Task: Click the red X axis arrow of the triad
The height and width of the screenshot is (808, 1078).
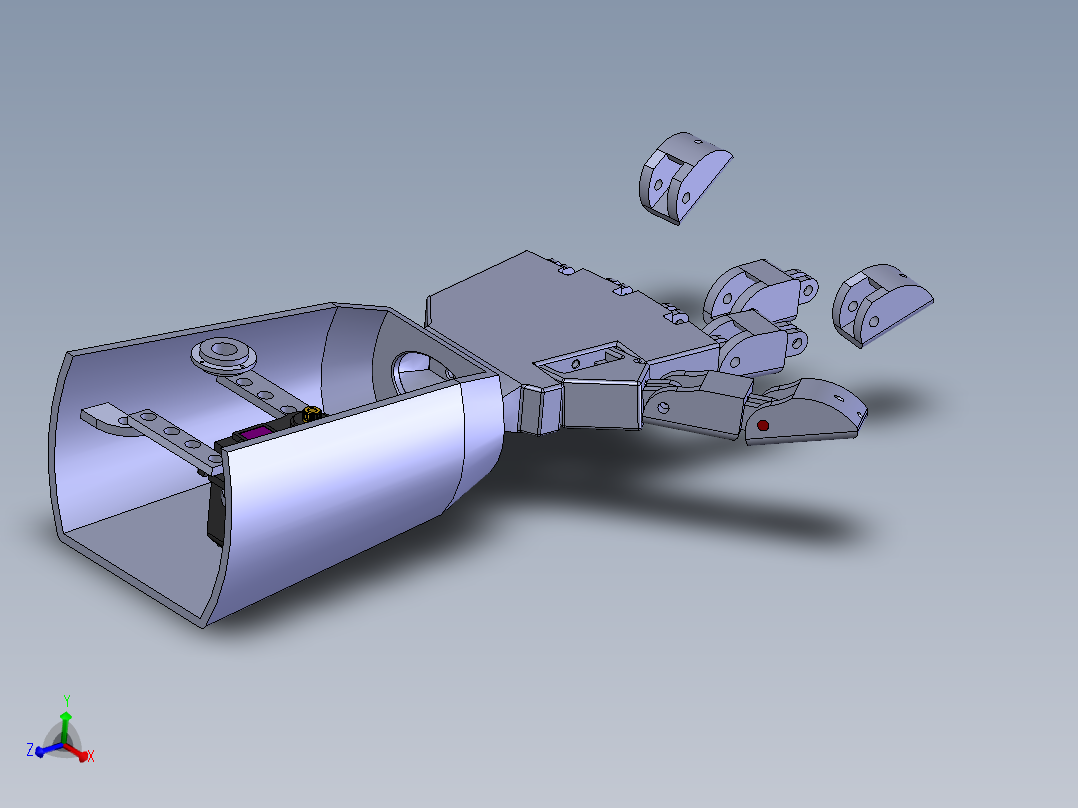Action: (x=78, y=752)
